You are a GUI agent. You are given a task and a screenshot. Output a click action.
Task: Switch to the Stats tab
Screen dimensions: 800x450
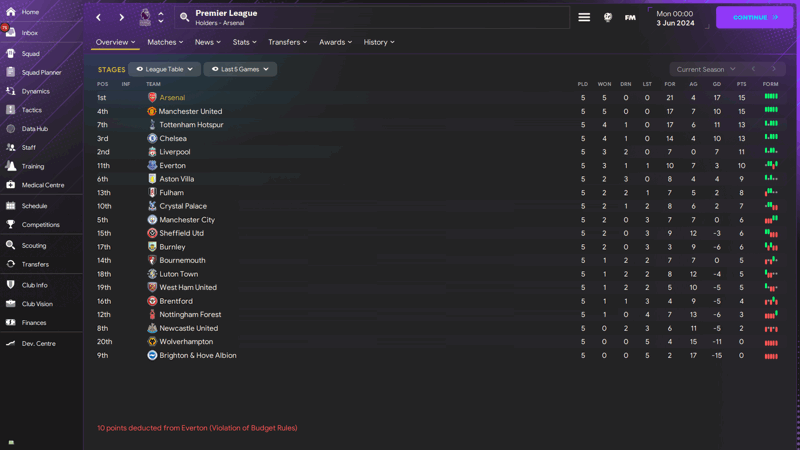pos(244,42)
